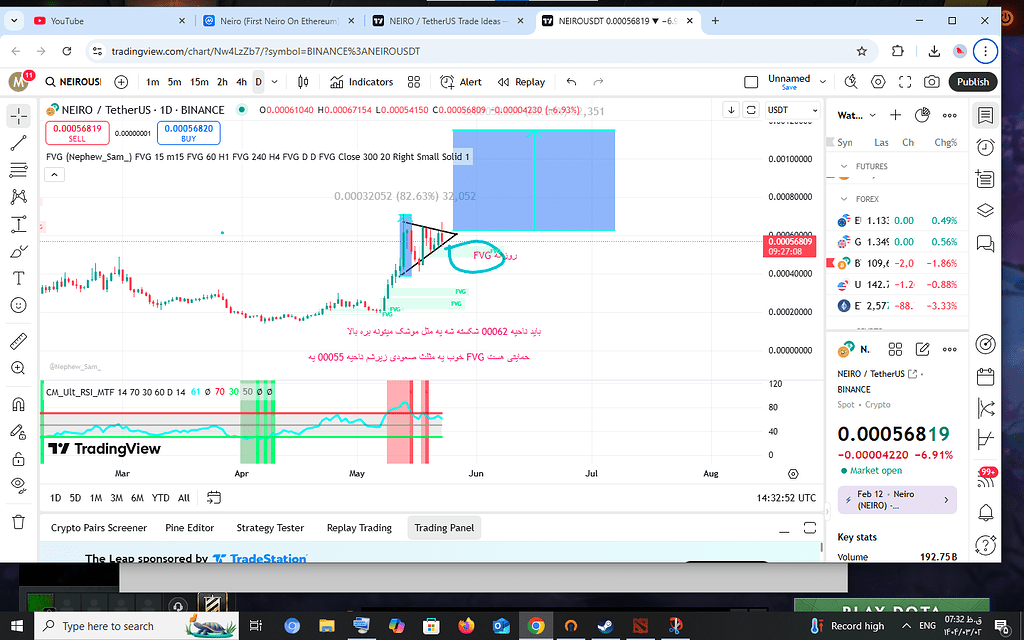This screenshot has height=640, width=1024.
Task: Set the chart range to YTD
Action: click(161, 498)
